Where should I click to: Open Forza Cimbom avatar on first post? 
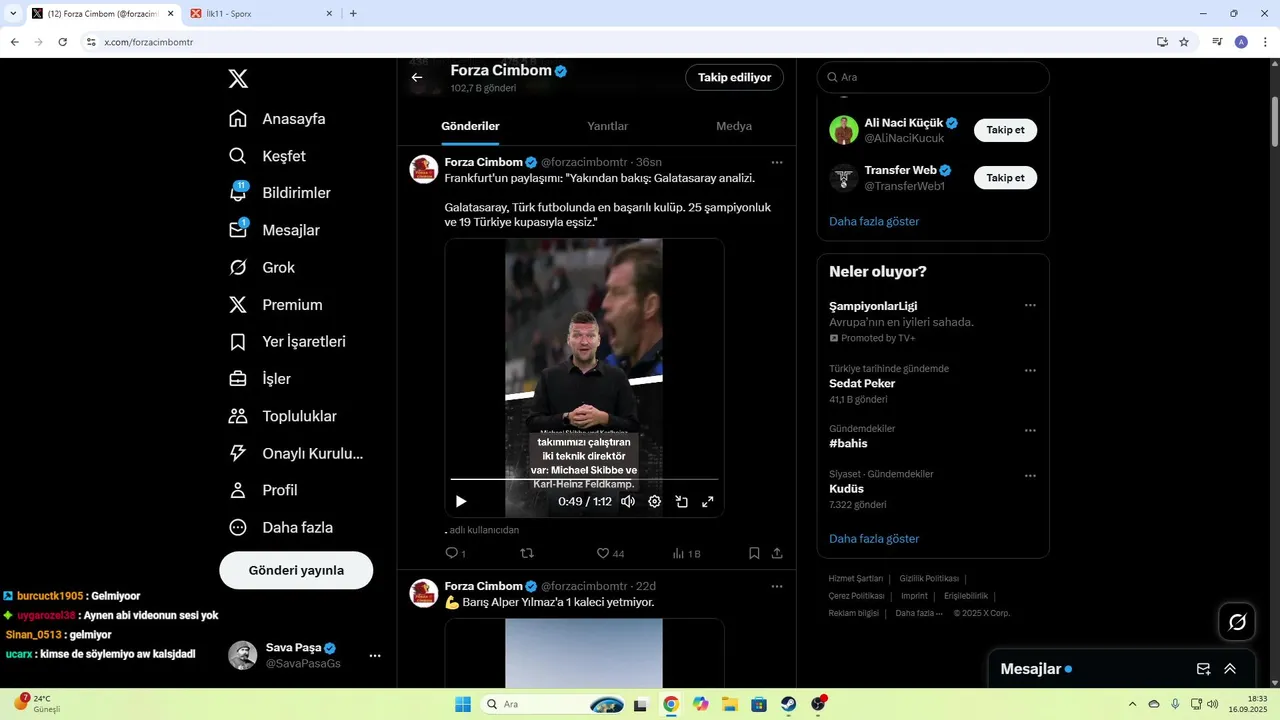click(424, 169)
